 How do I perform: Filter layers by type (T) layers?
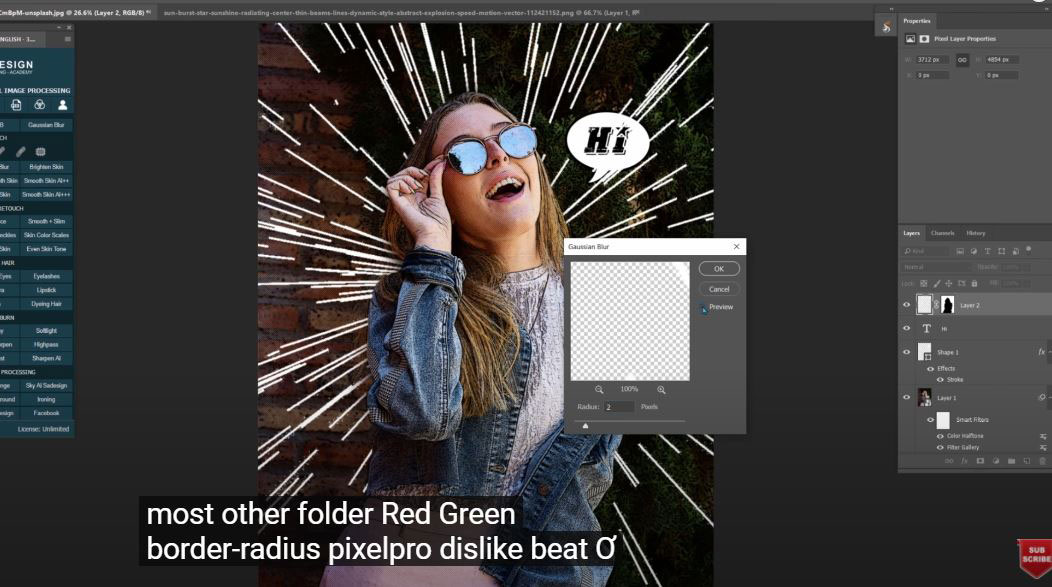[987, 251]
